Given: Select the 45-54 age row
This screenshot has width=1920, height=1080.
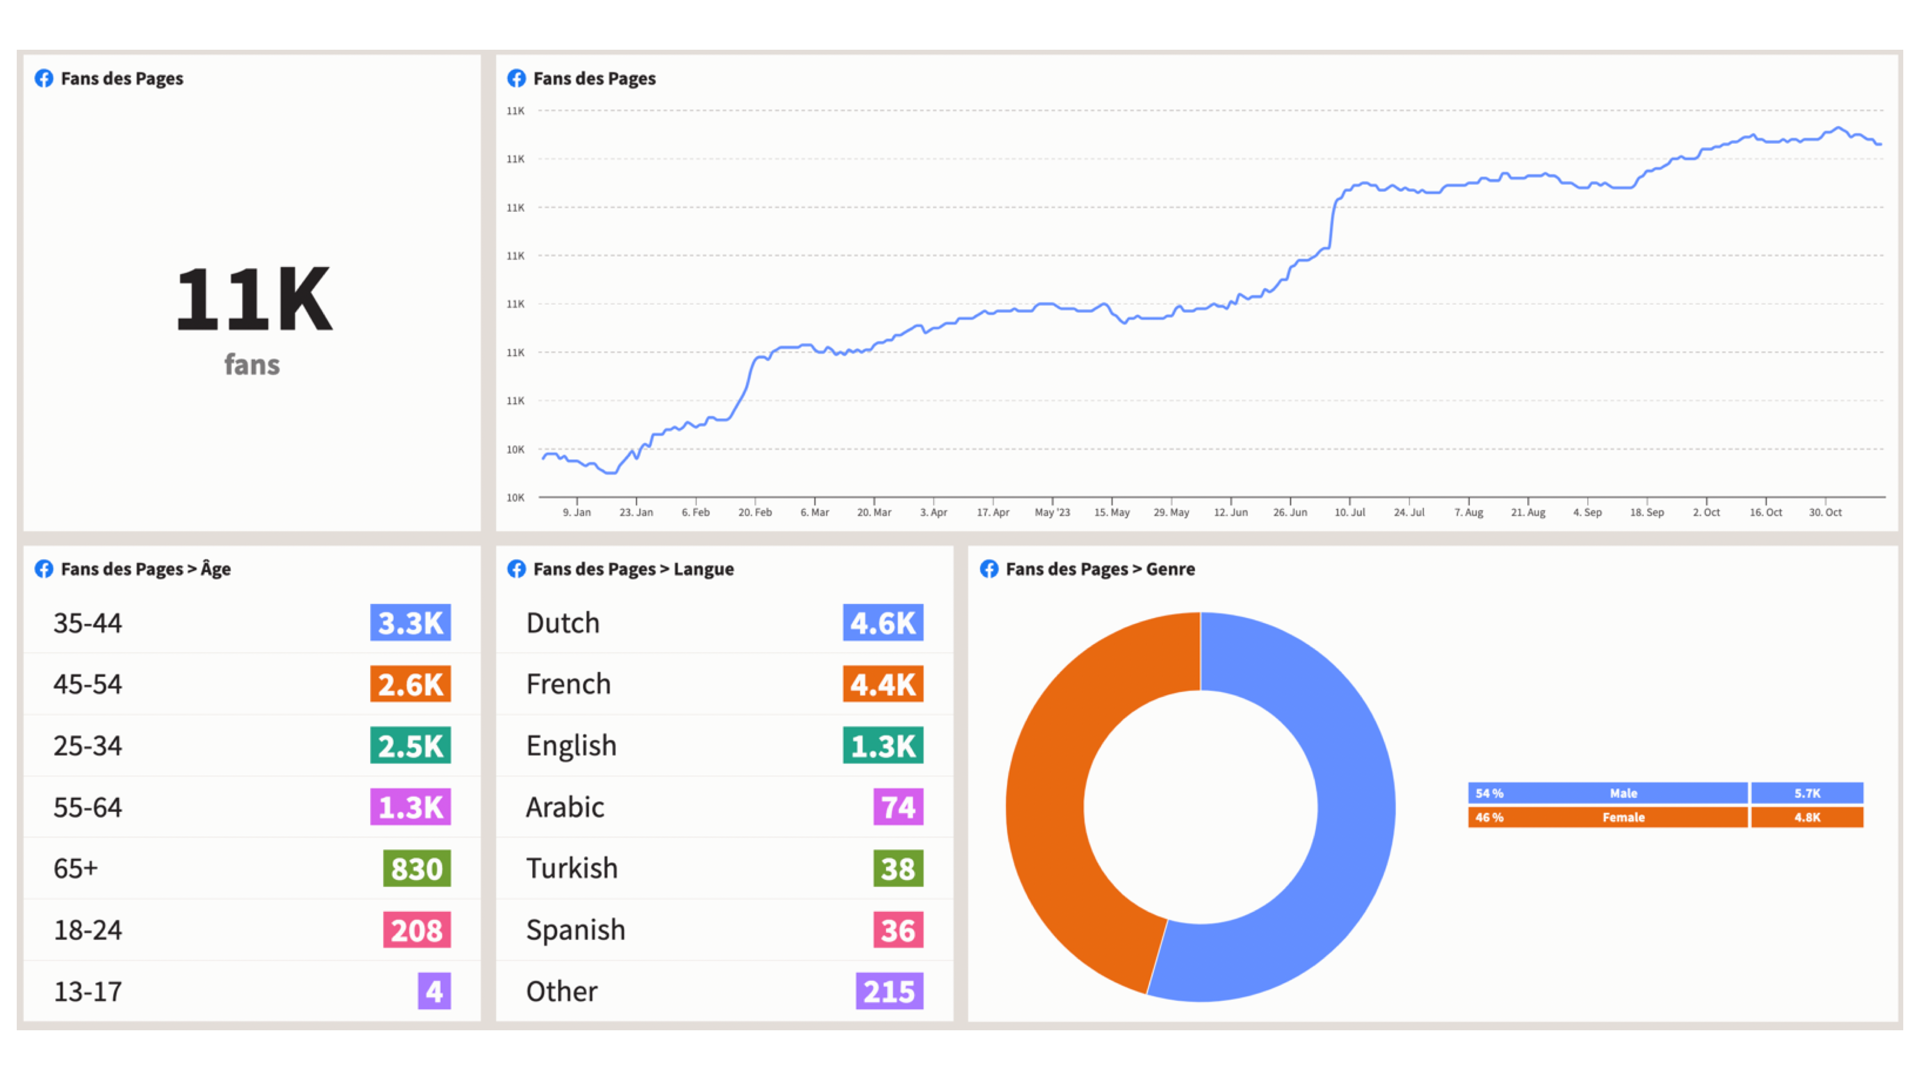Looking at the screenshot, I should pyautogui.click(x=88, y=685).
